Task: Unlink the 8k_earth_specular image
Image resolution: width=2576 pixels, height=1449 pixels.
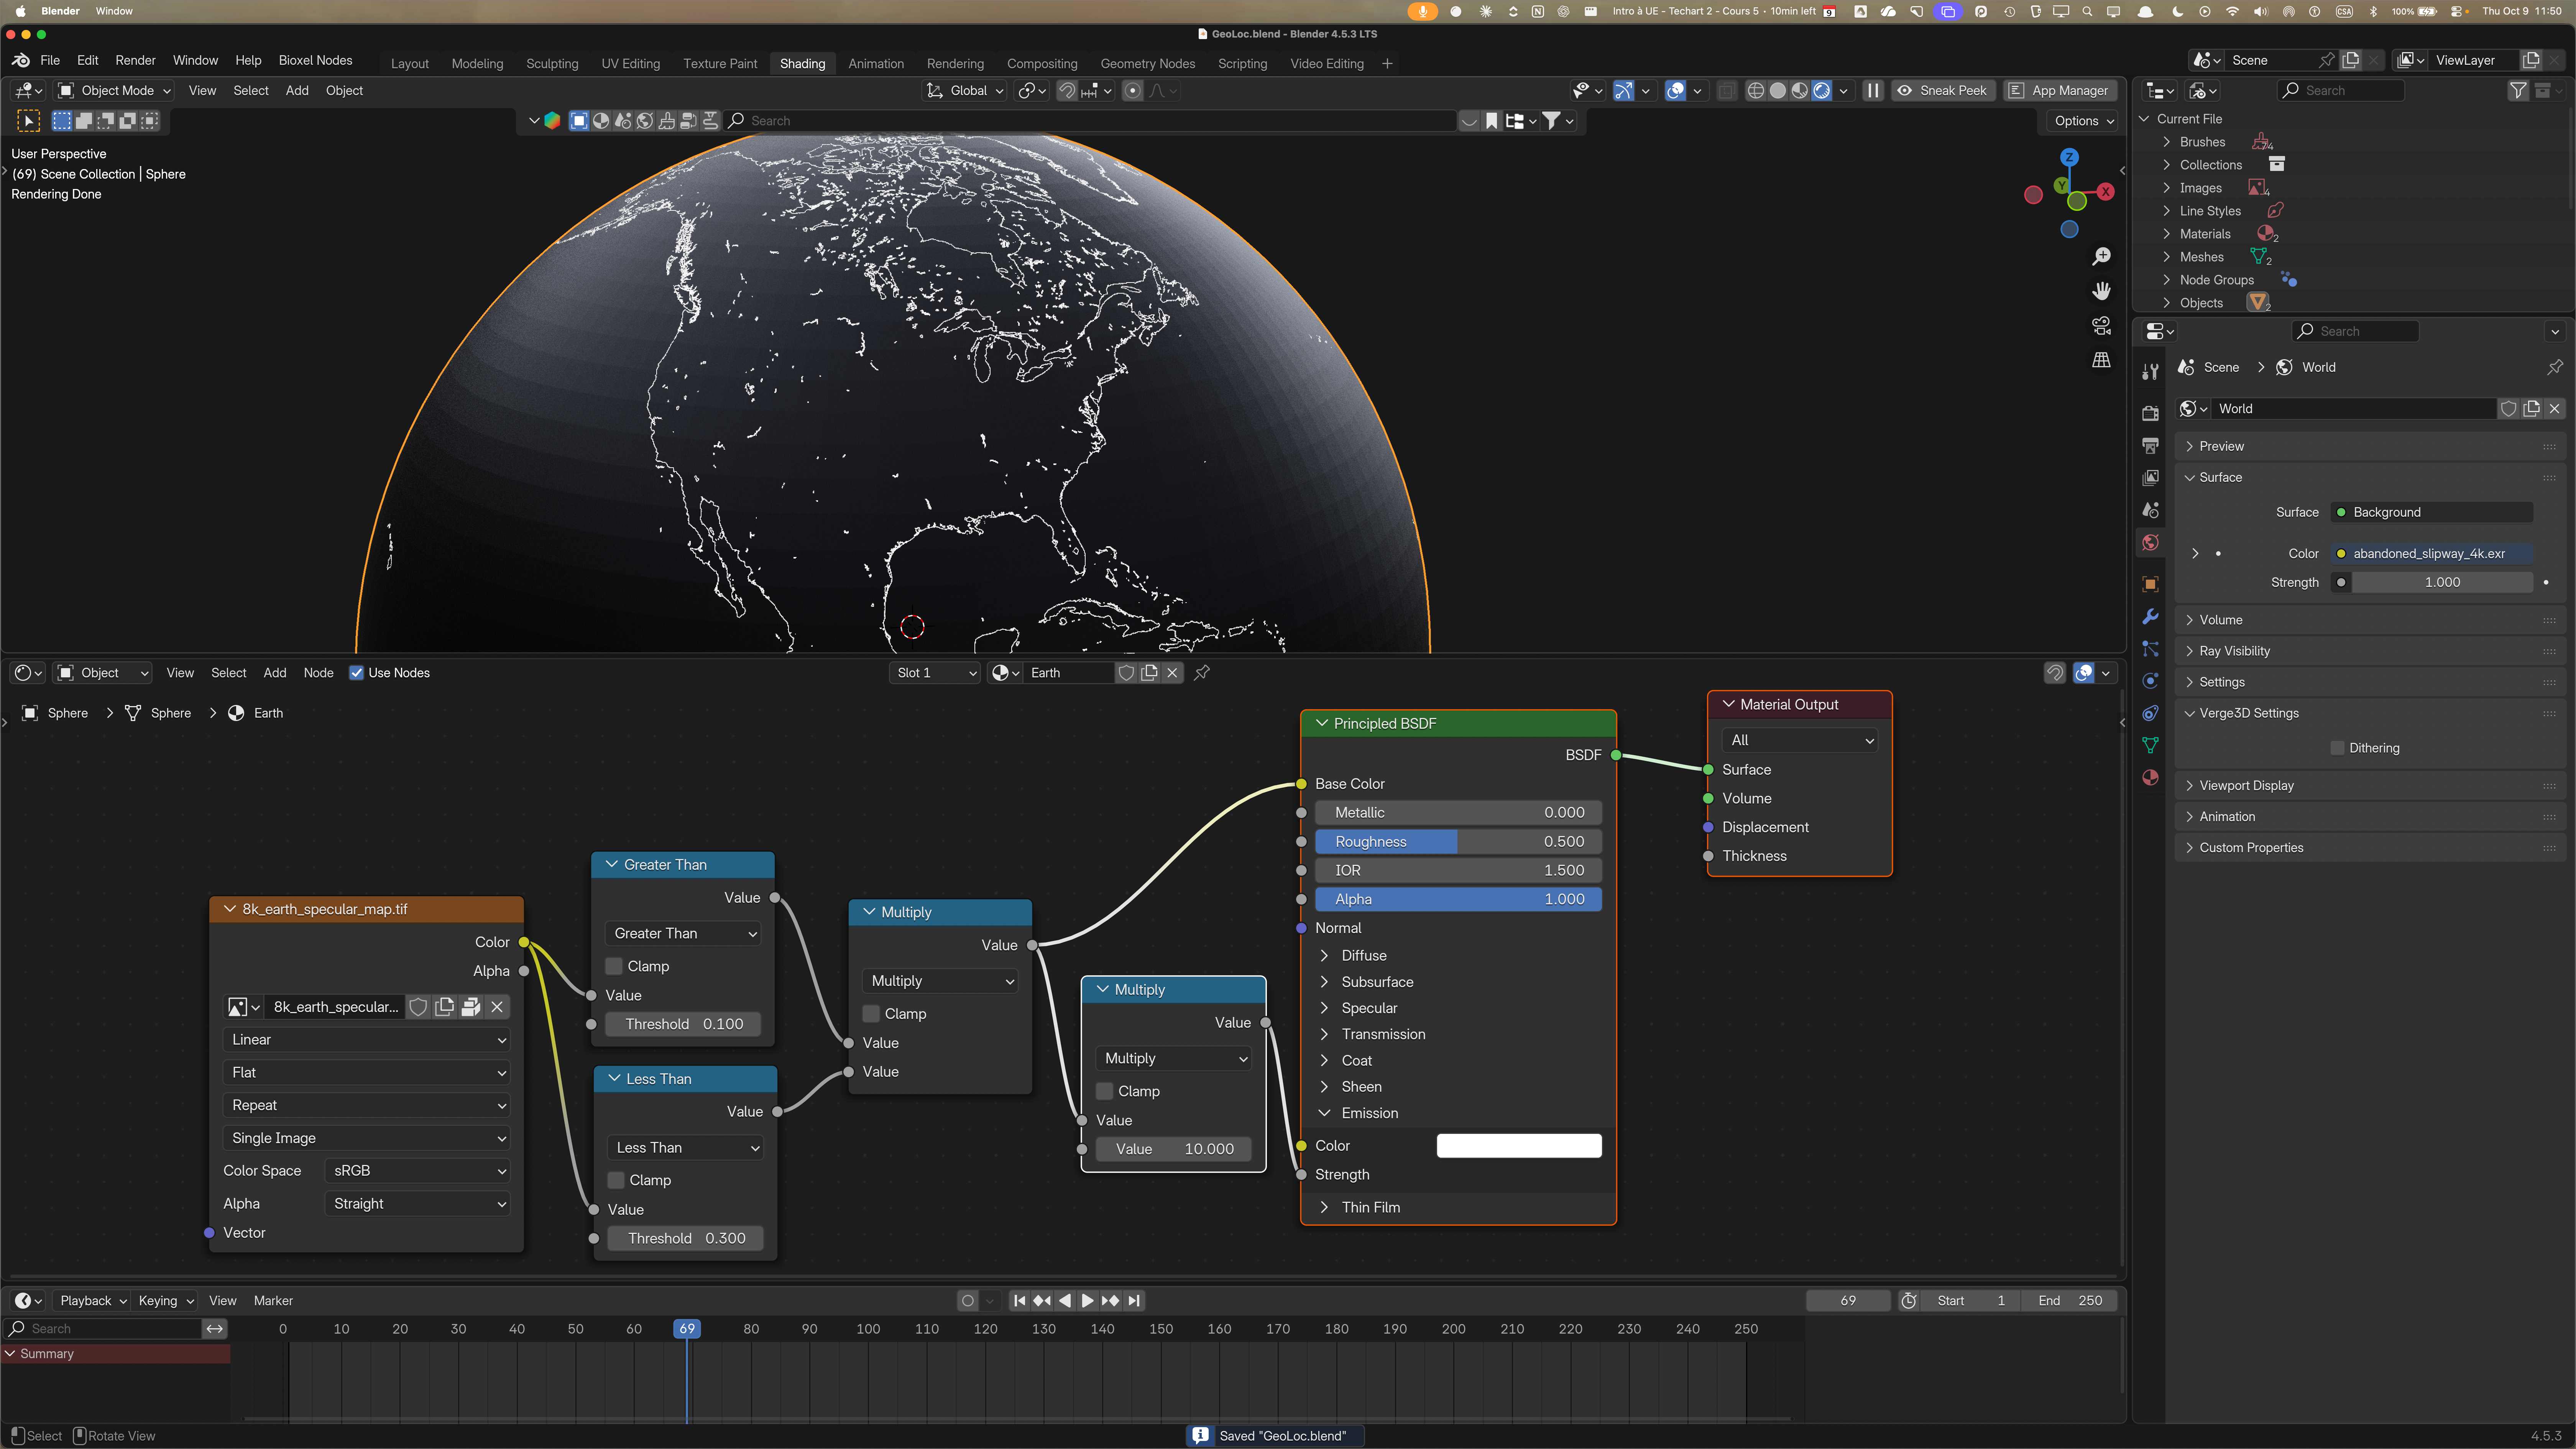Action: 497,1007
